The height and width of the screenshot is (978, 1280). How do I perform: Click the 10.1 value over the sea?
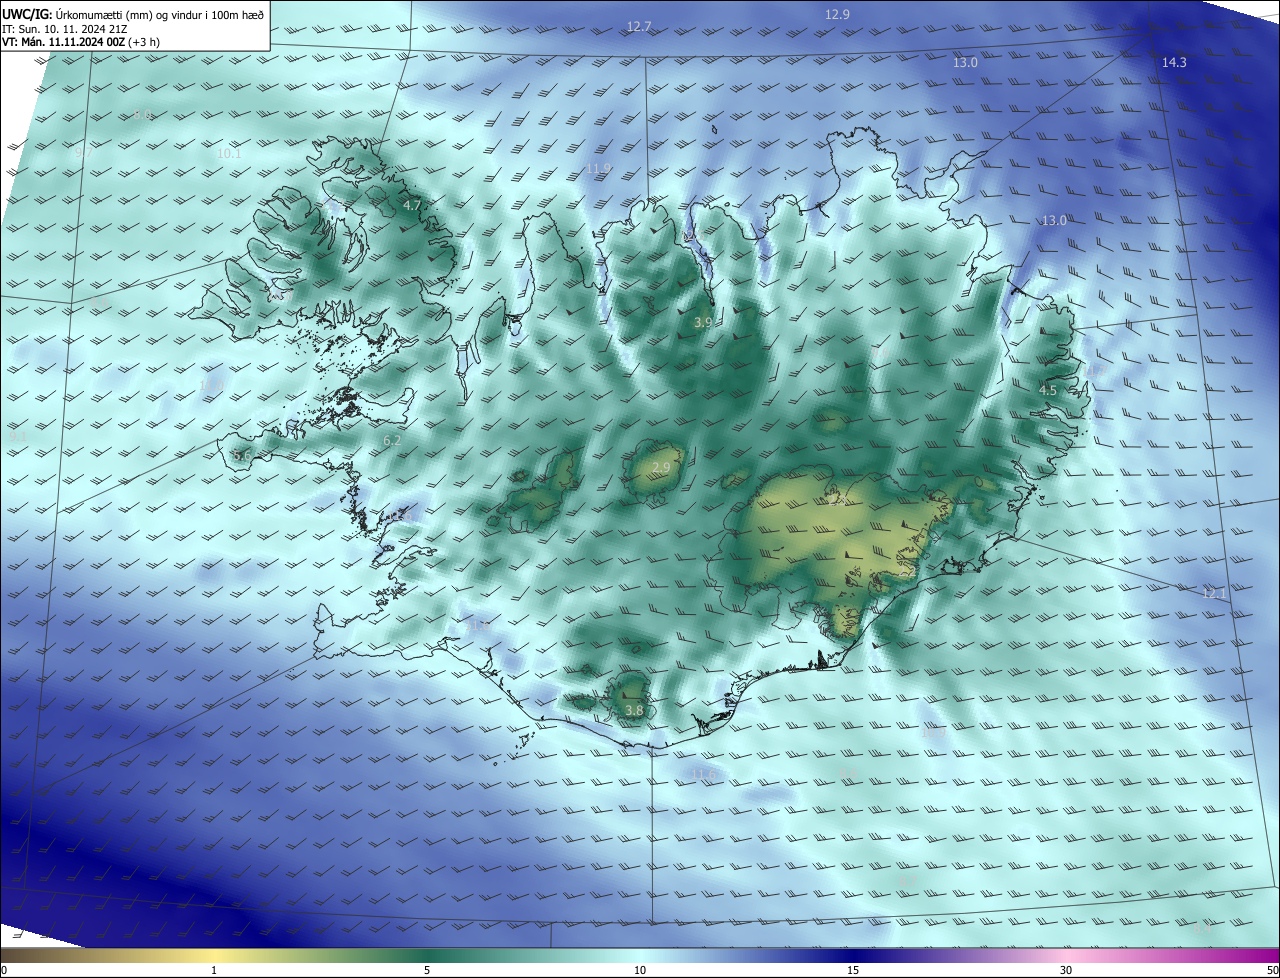229,154
